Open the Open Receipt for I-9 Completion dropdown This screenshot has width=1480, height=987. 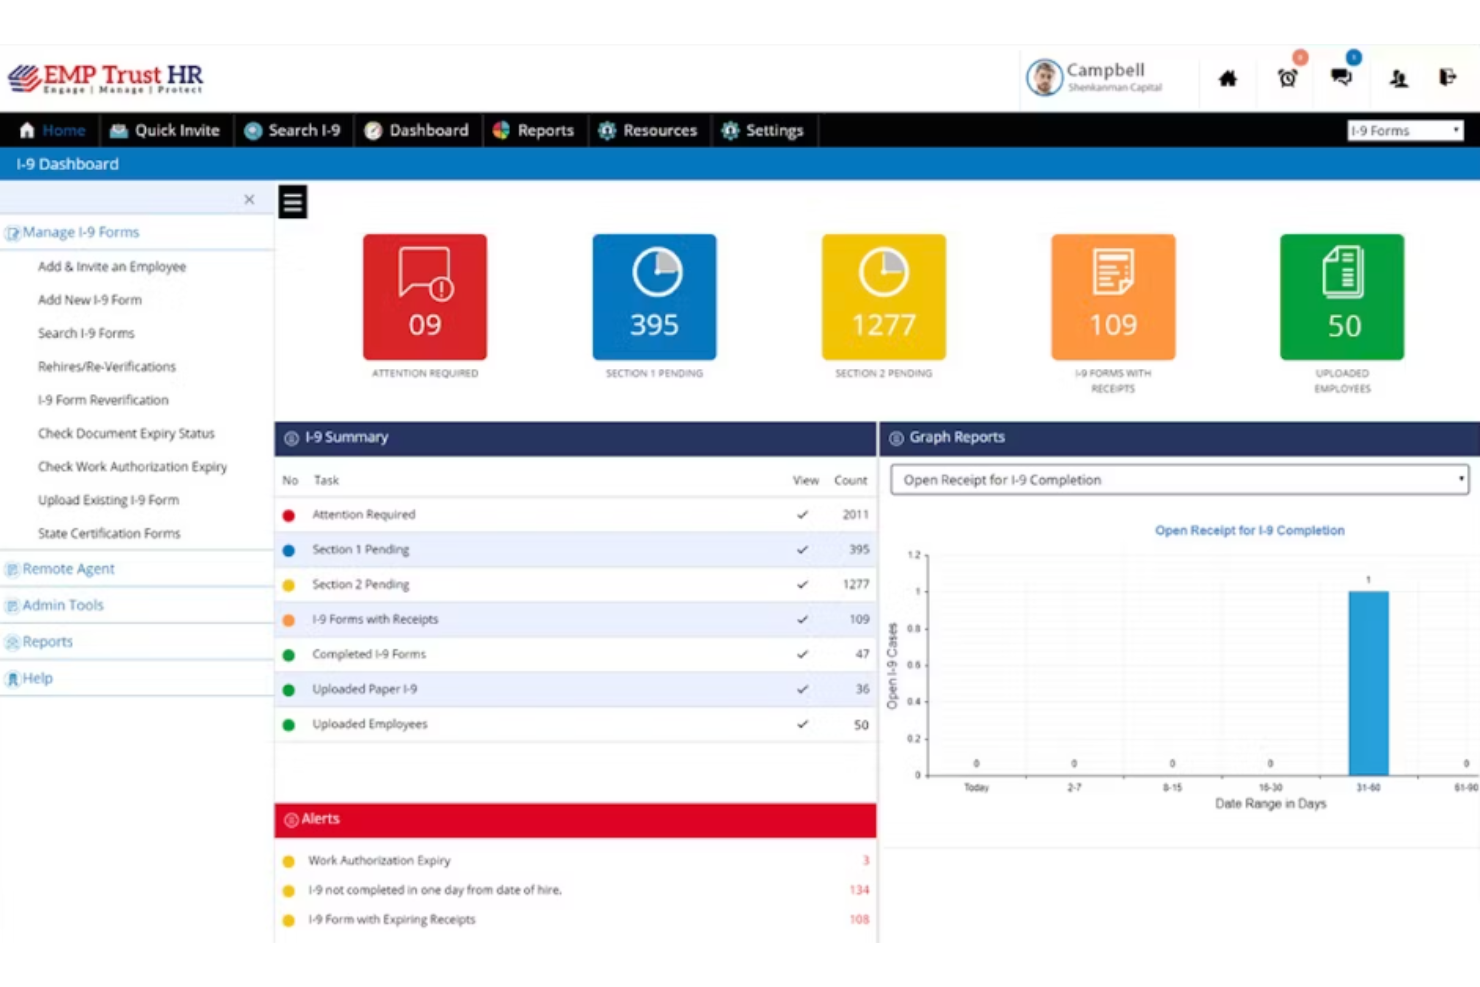(1178, 480)
